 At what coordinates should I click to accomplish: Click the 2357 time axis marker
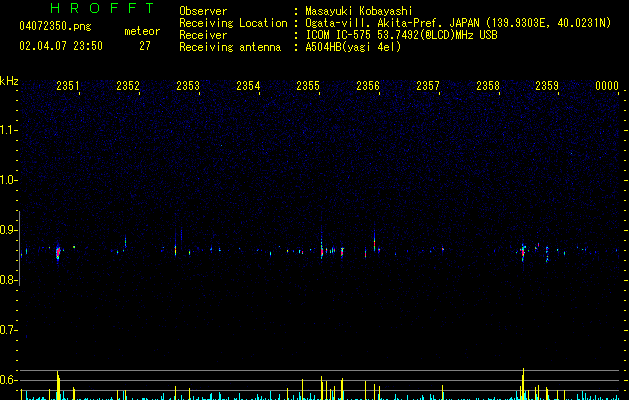428,85
